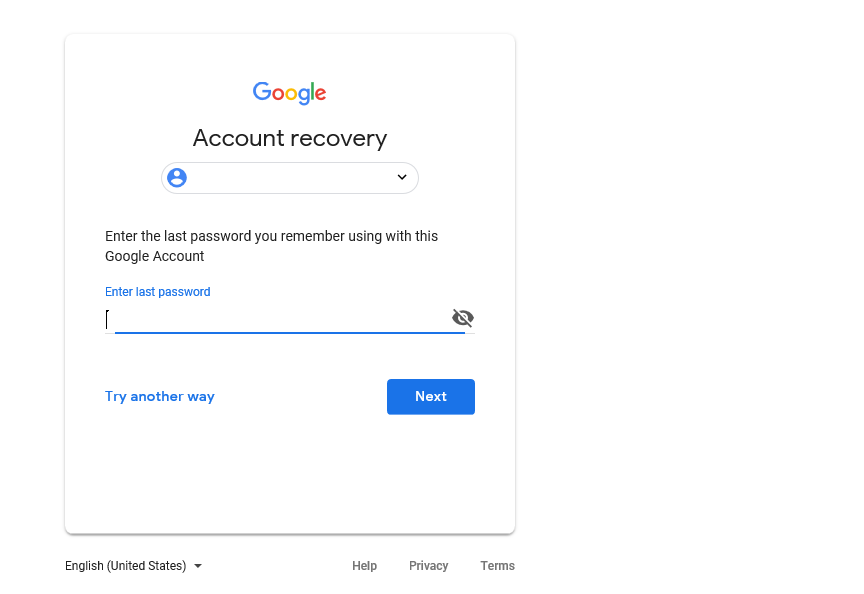Show password using the crossed-eye icon
This screenshot has width=864, height=594.
462,318
